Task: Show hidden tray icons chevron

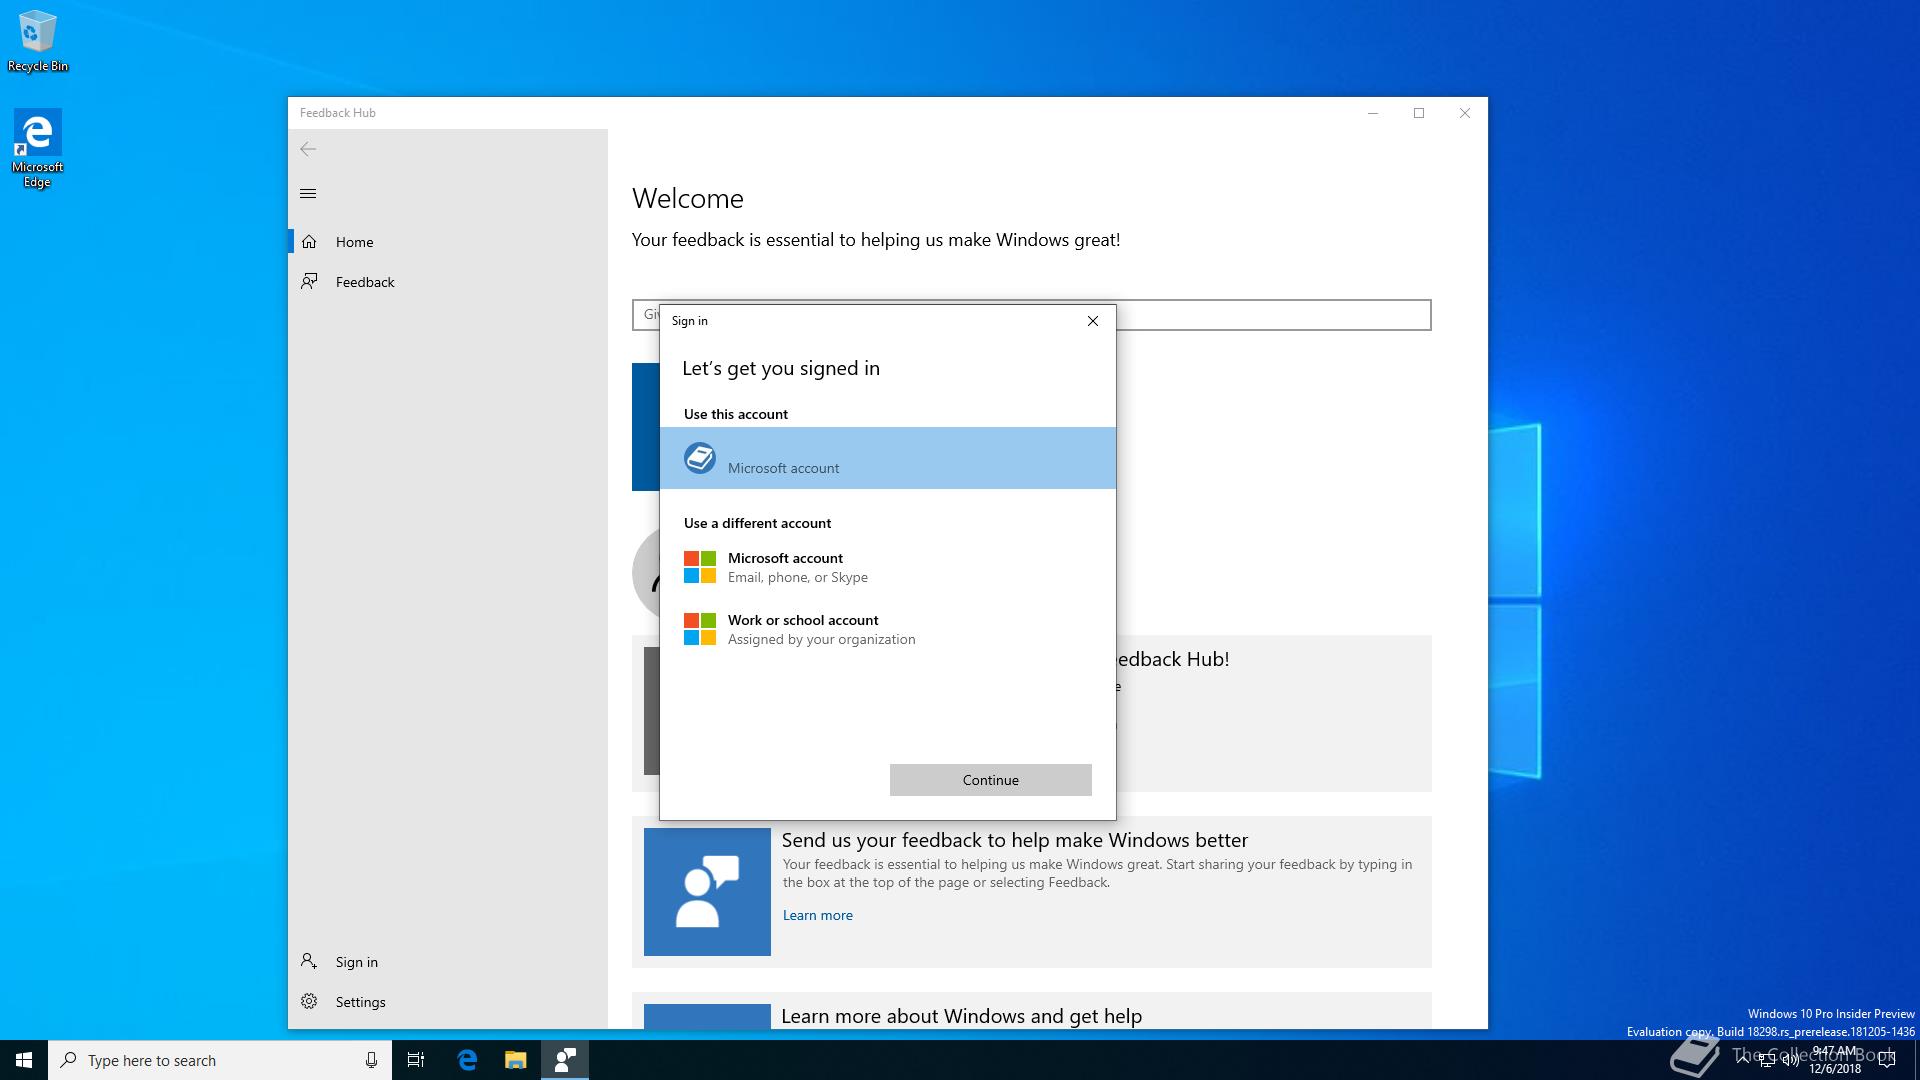Action: 1742,1060
